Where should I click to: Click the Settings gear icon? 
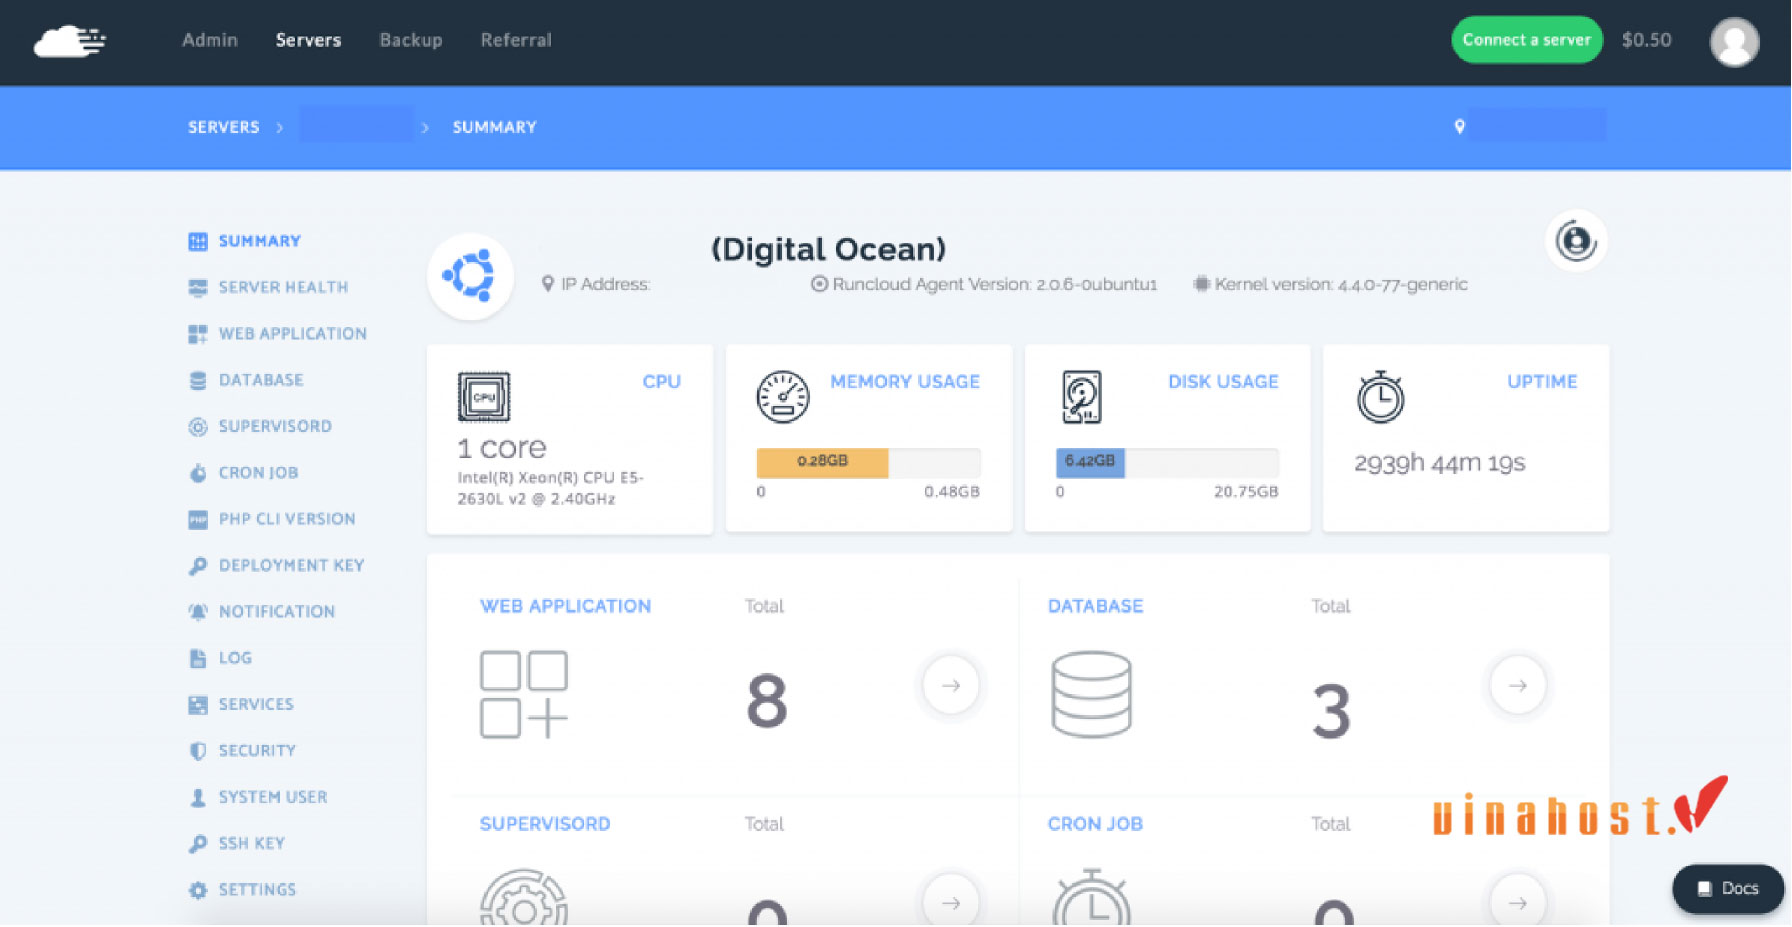point(198,890)
